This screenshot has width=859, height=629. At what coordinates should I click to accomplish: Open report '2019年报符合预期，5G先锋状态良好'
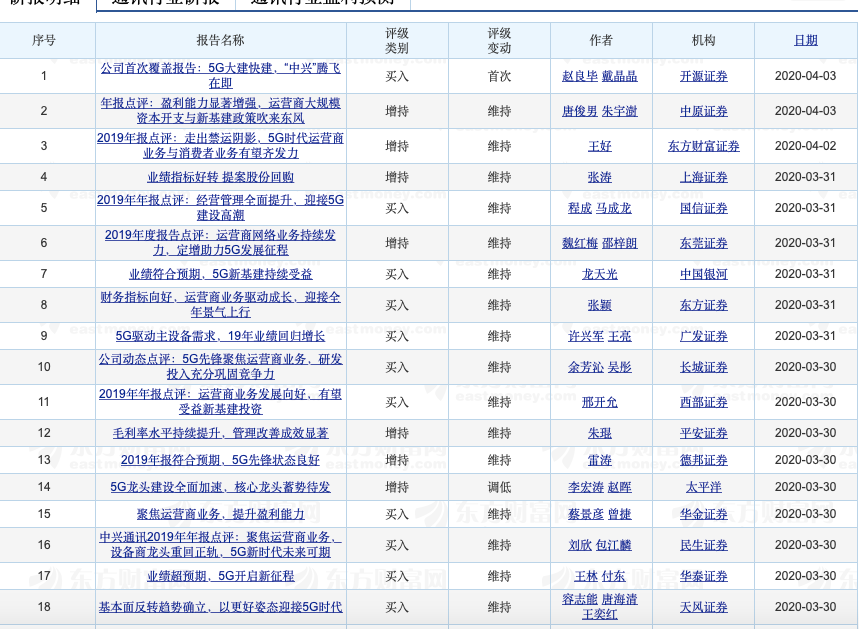tap(221, 460)
